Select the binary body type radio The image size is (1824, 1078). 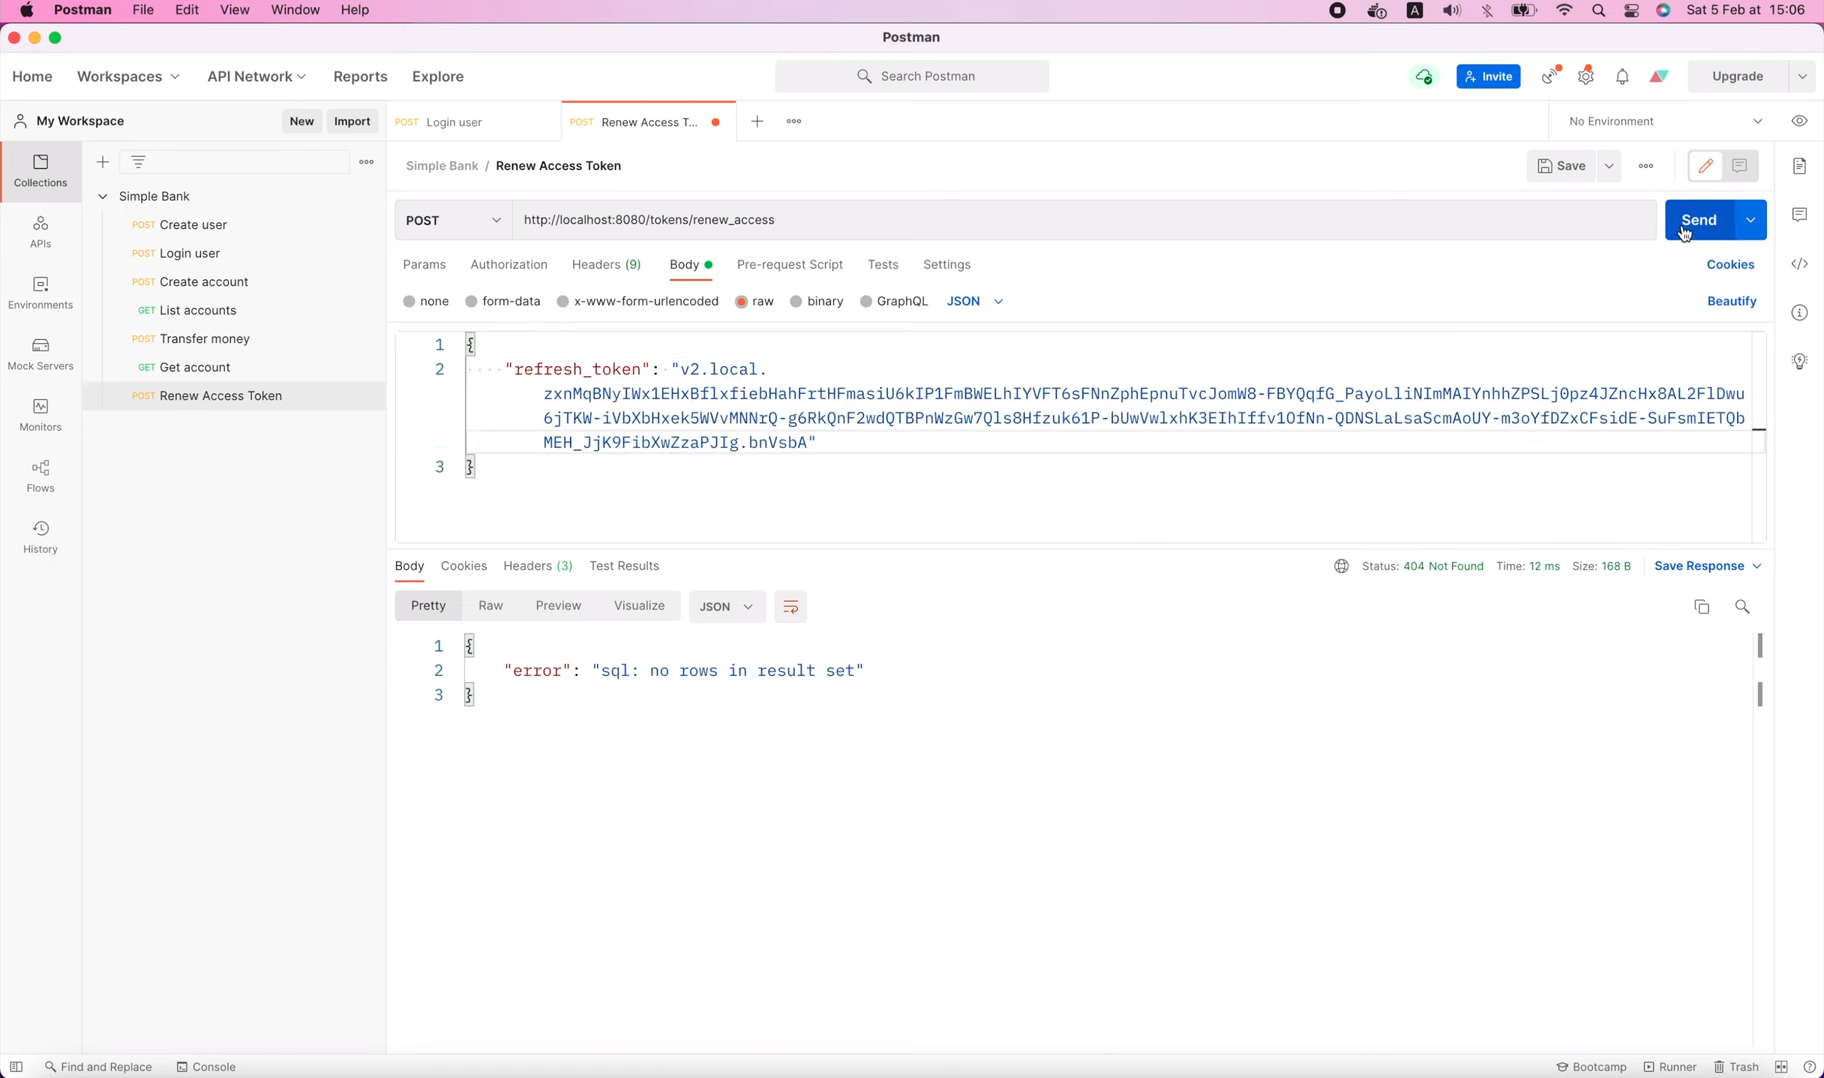(x=796, y=301)
